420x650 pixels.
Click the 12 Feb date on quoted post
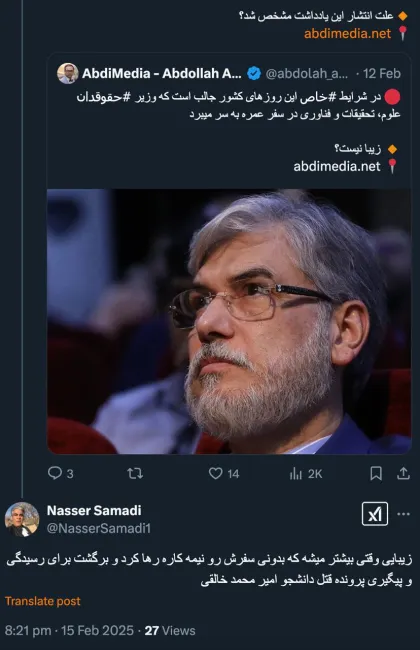(x=382, y=74)
